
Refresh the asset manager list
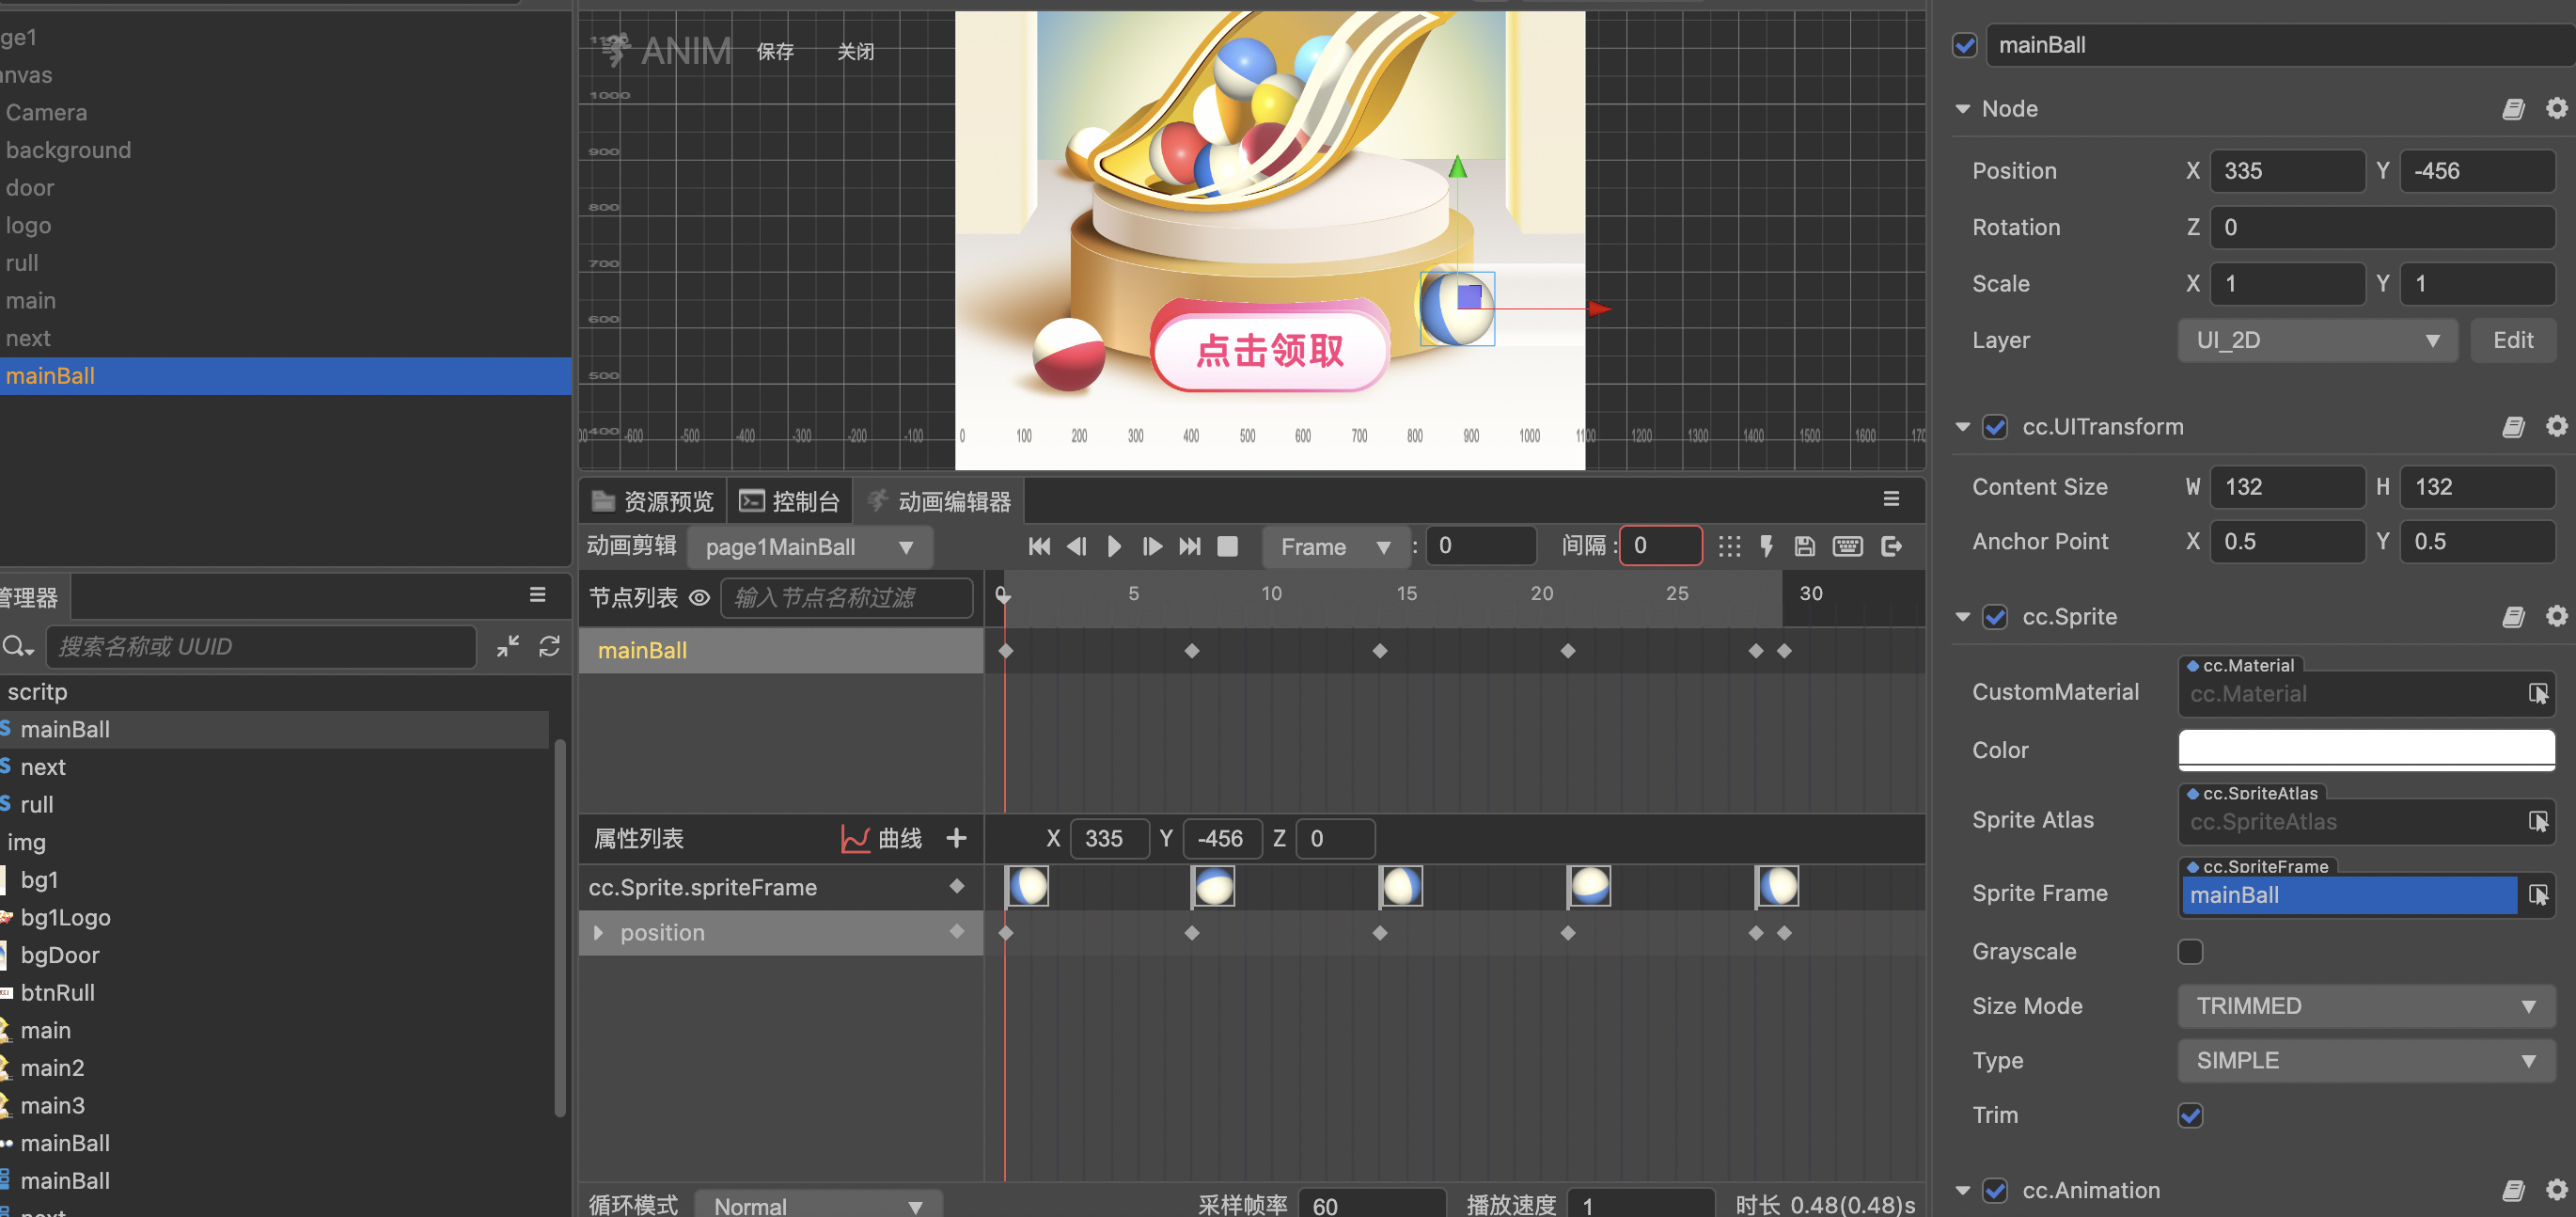click(x=549, y=646)
